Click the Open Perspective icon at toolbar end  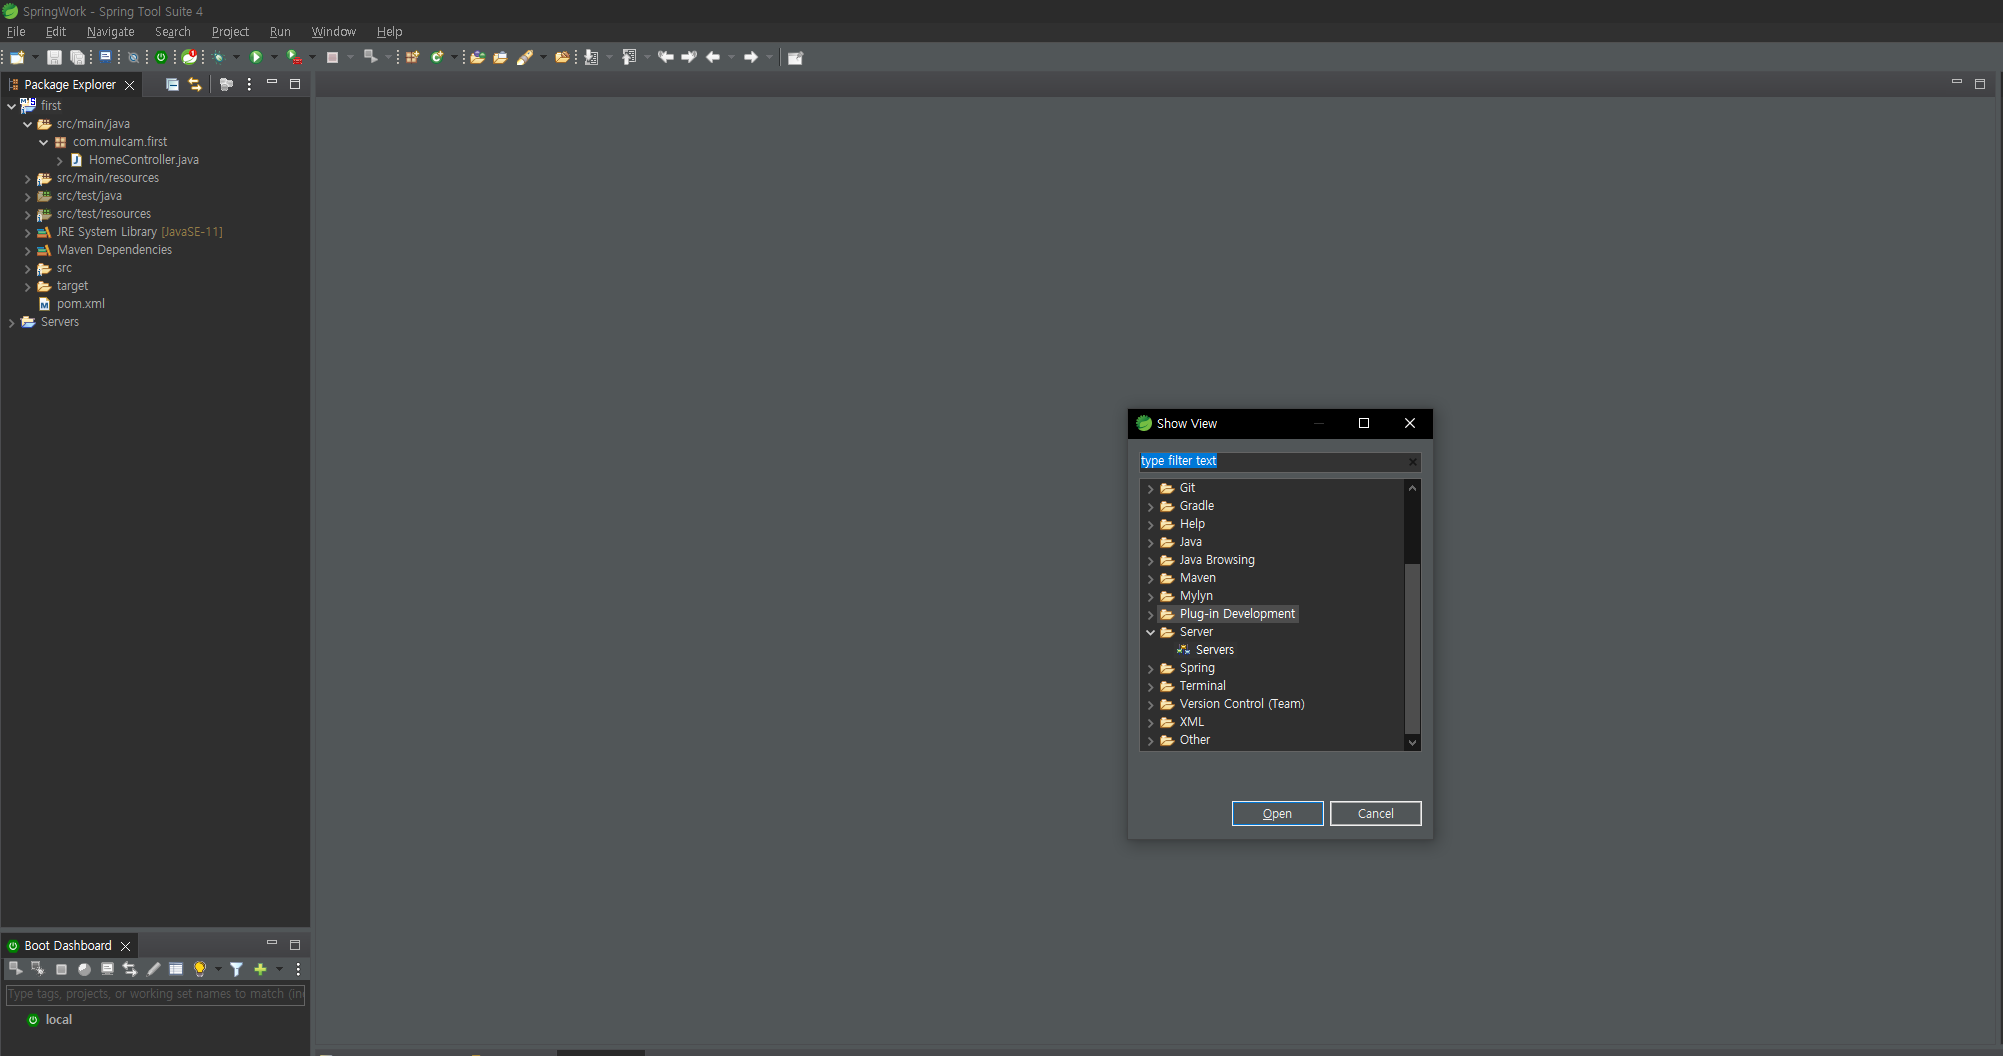(x=796, y=57)
